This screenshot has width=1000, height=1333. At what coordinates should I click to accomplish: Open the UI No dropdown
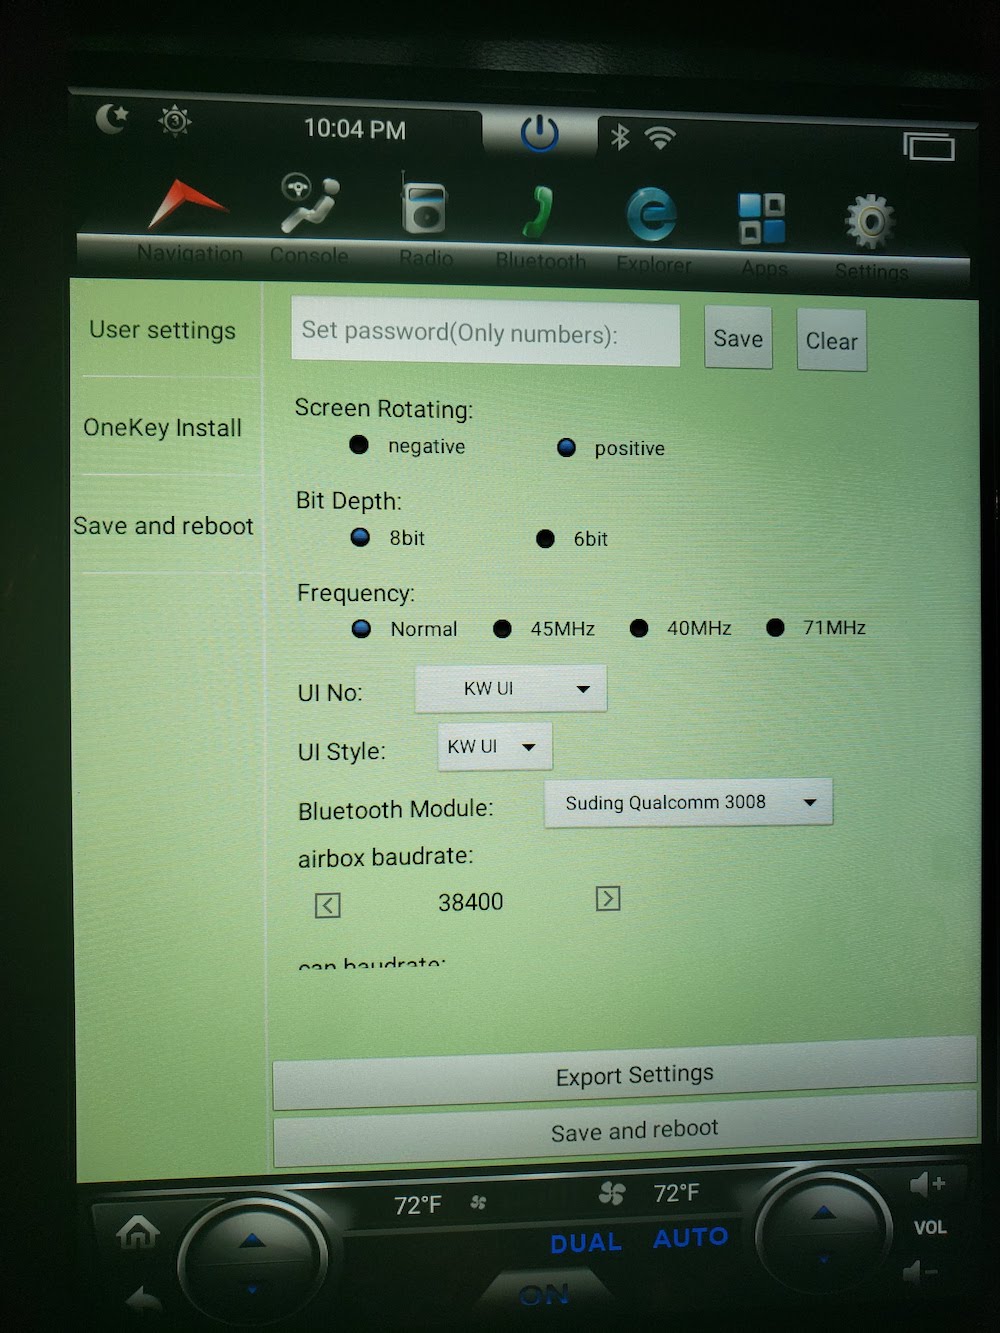[511, 688]
